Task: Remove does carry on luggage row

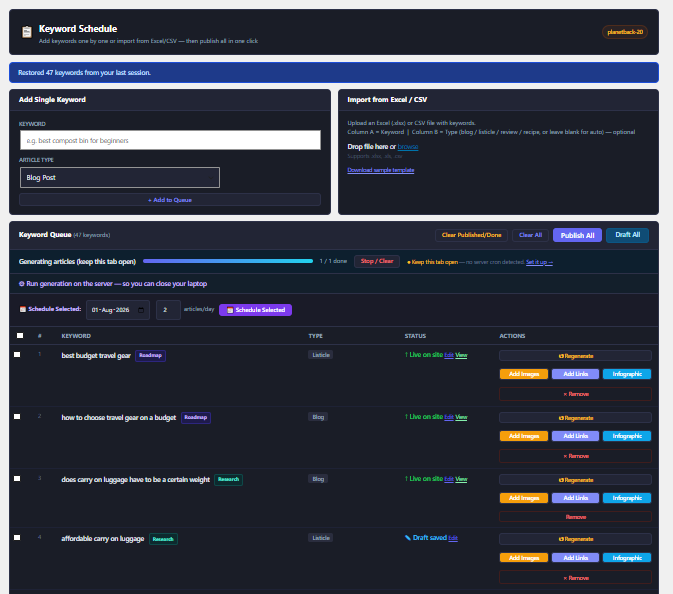Action: click(575, 517)
